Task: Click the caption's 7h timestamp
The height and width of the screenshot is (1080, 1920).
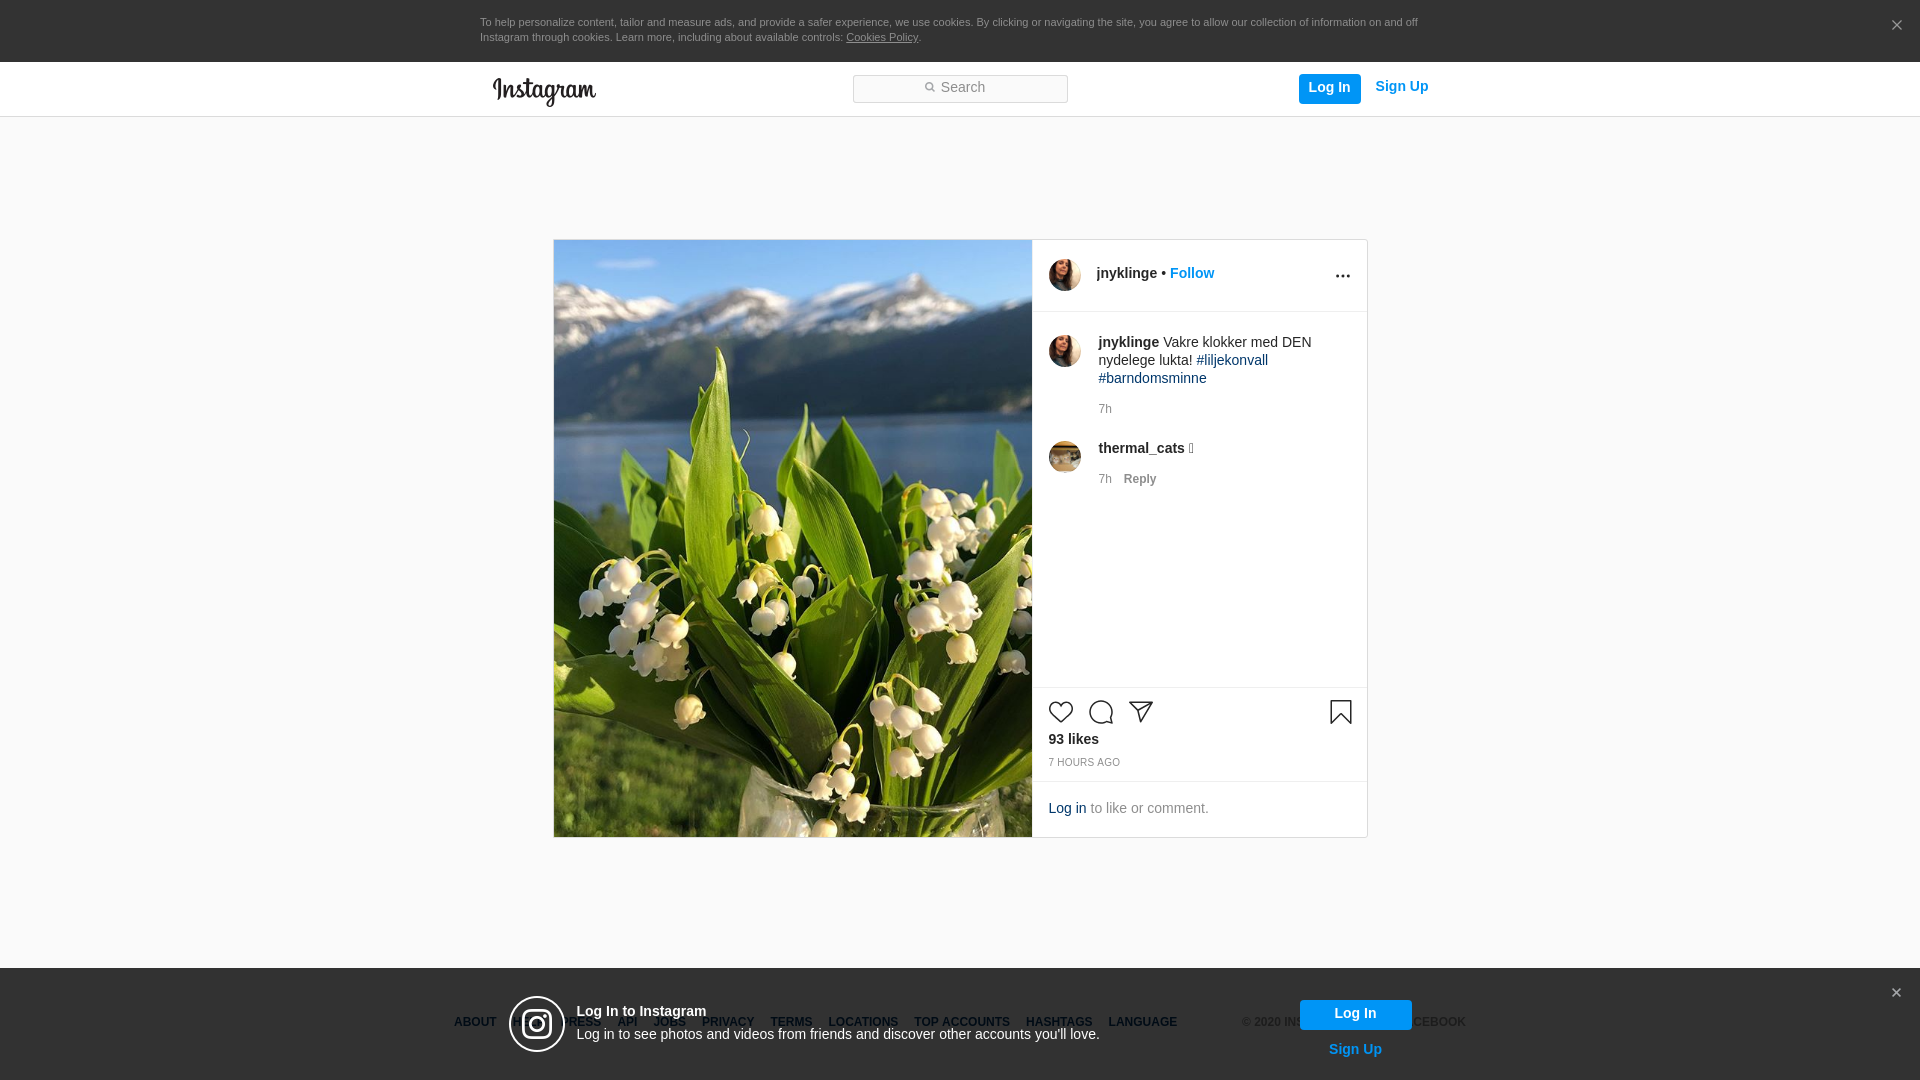Action: click(1105, 409)
